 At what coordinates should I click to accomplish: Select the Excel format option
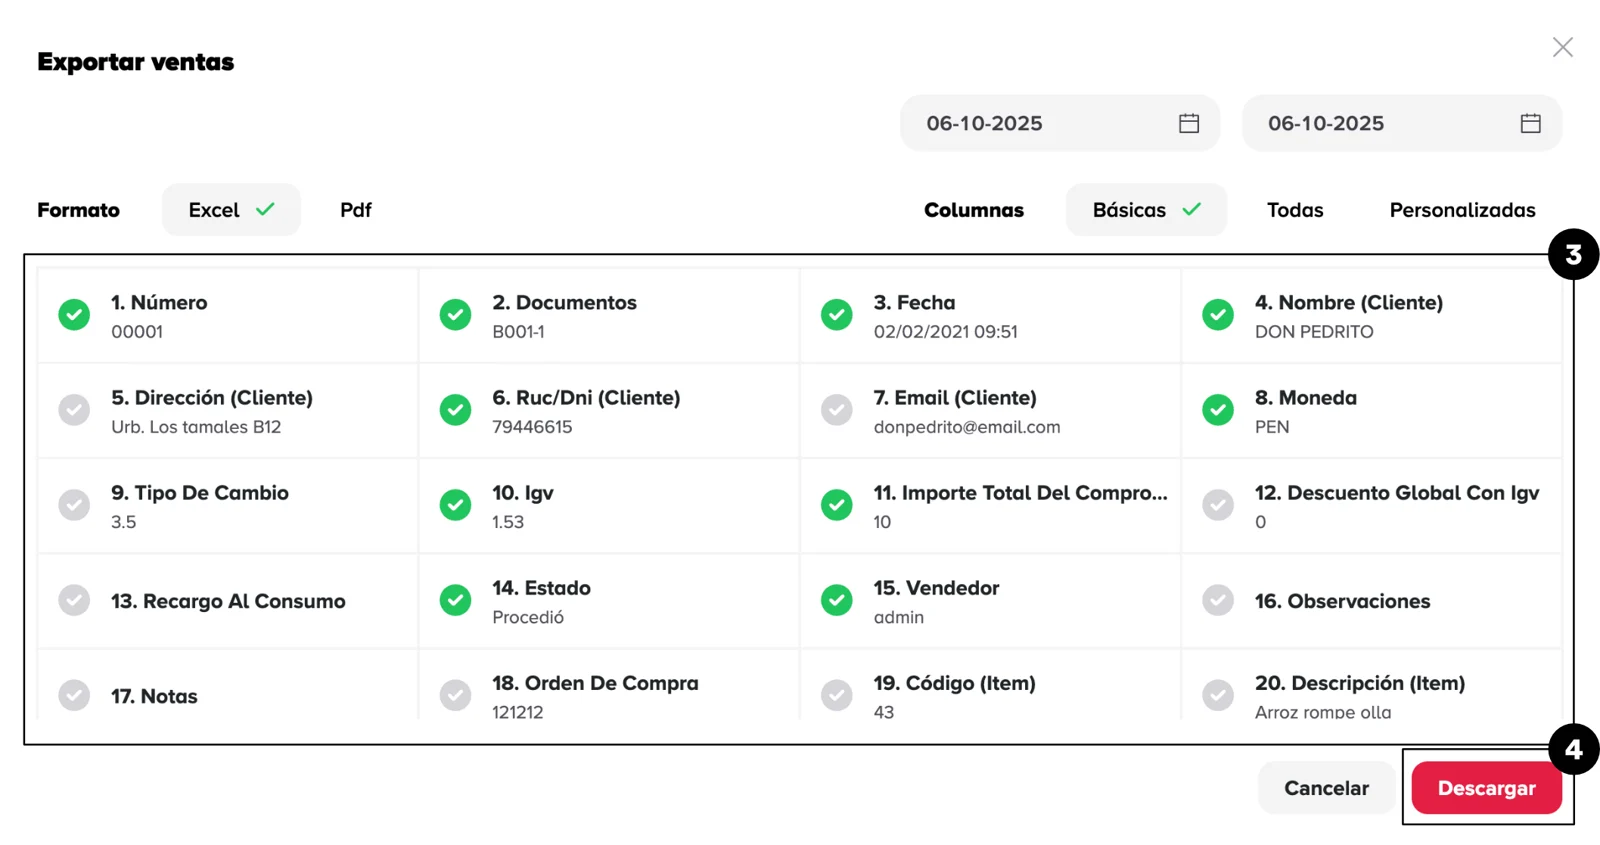(231, 210)
